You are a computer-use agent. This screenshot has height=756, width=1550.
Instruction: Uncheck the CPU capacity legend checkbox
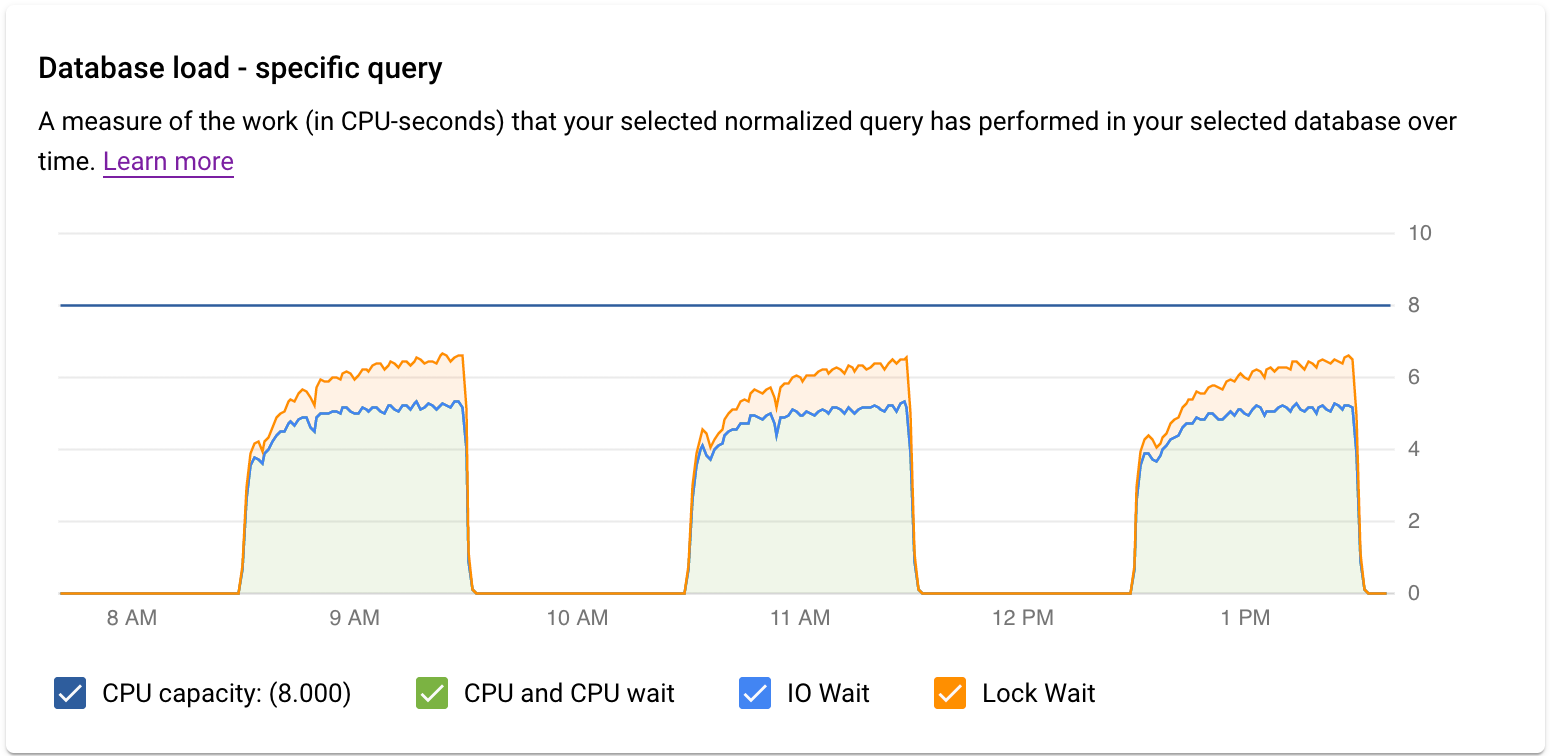68,693
